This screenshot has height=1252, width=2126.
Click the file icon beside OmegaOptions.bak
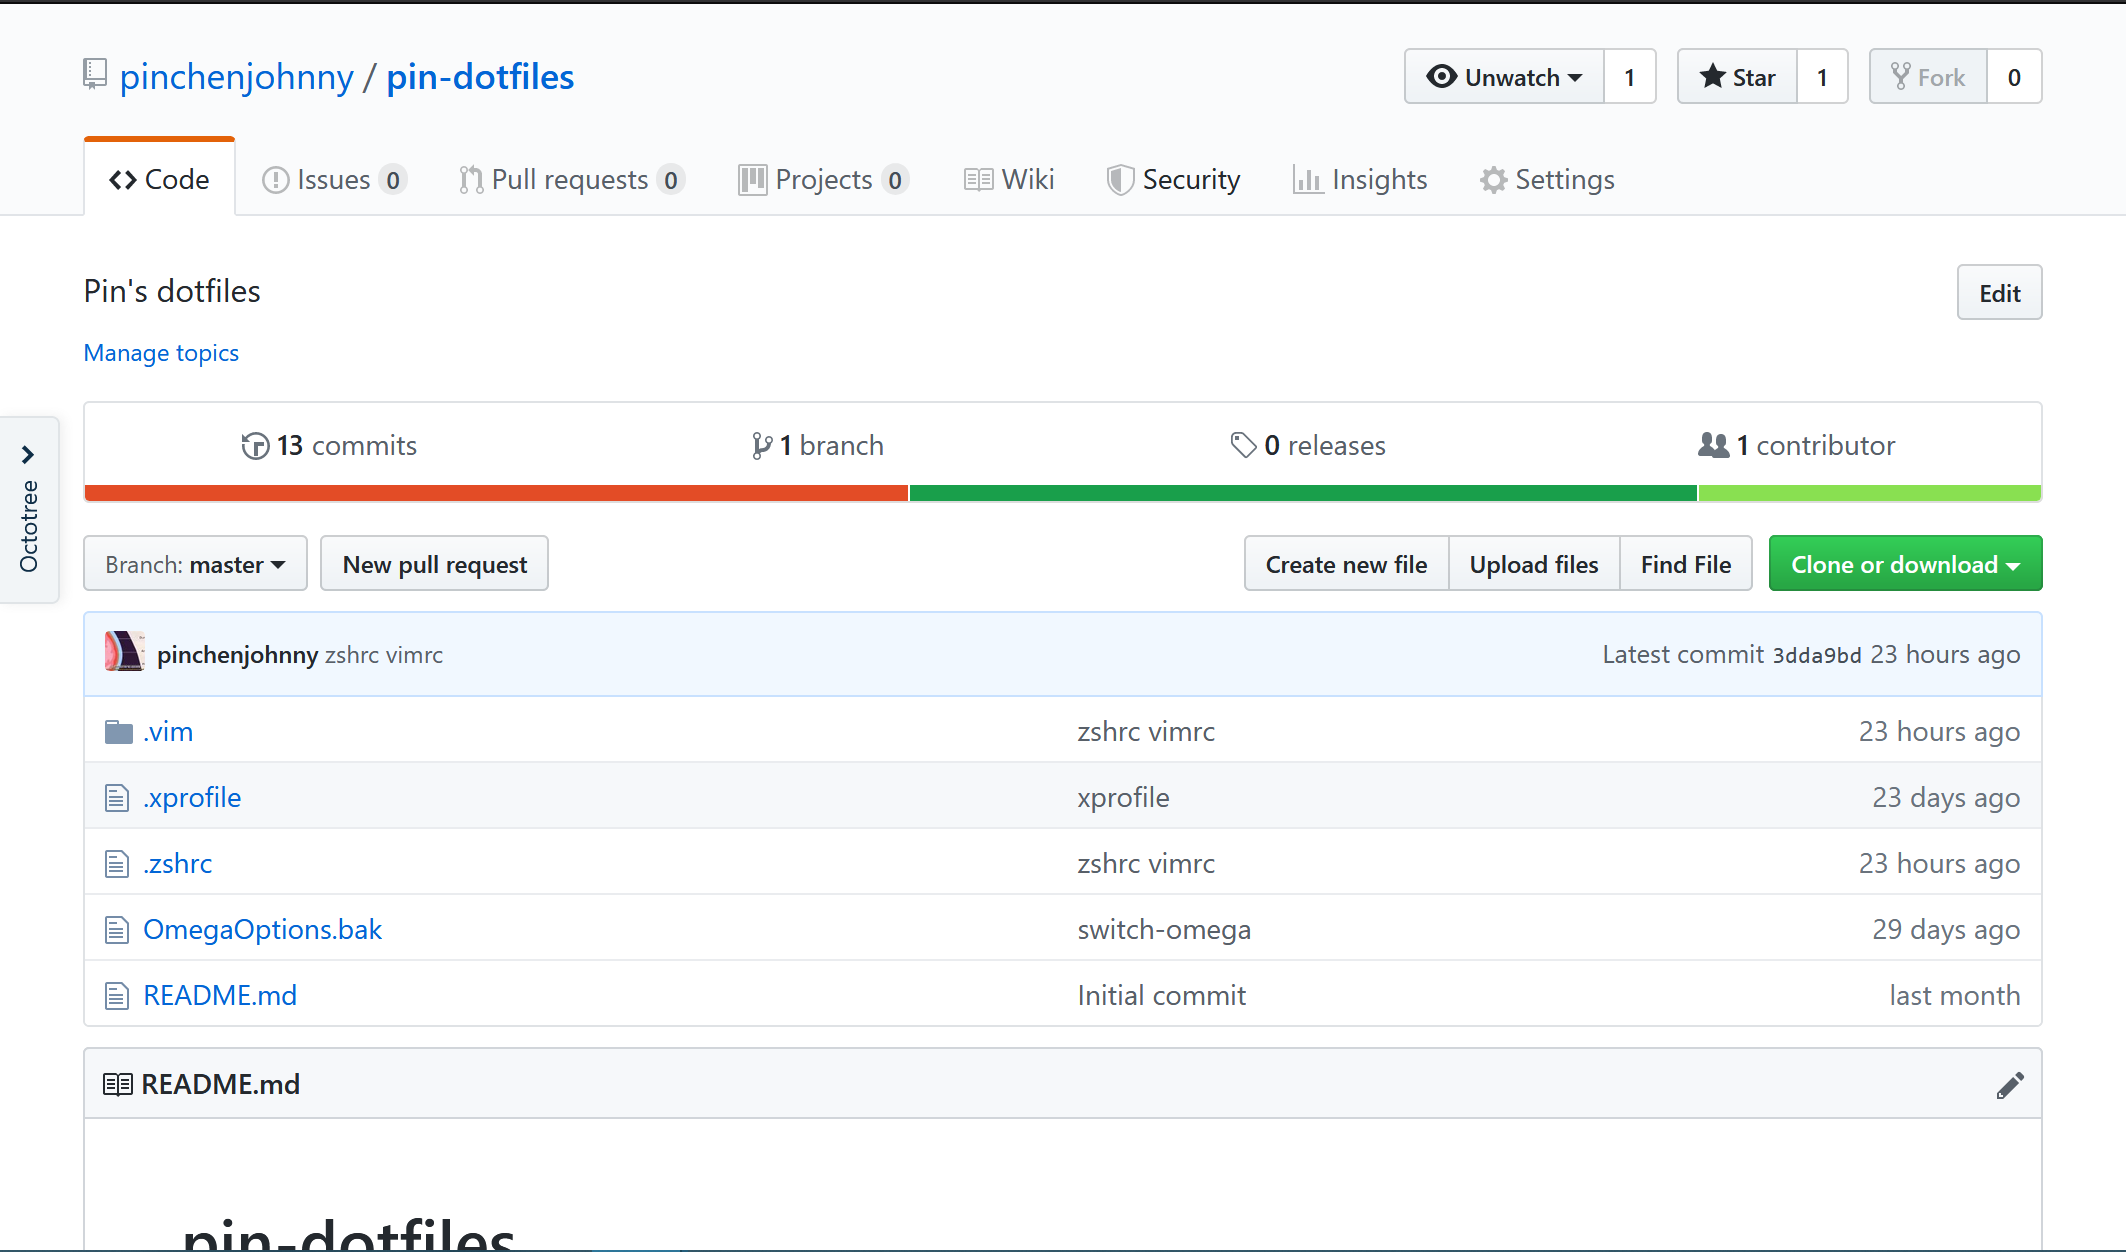click(117, 930)
